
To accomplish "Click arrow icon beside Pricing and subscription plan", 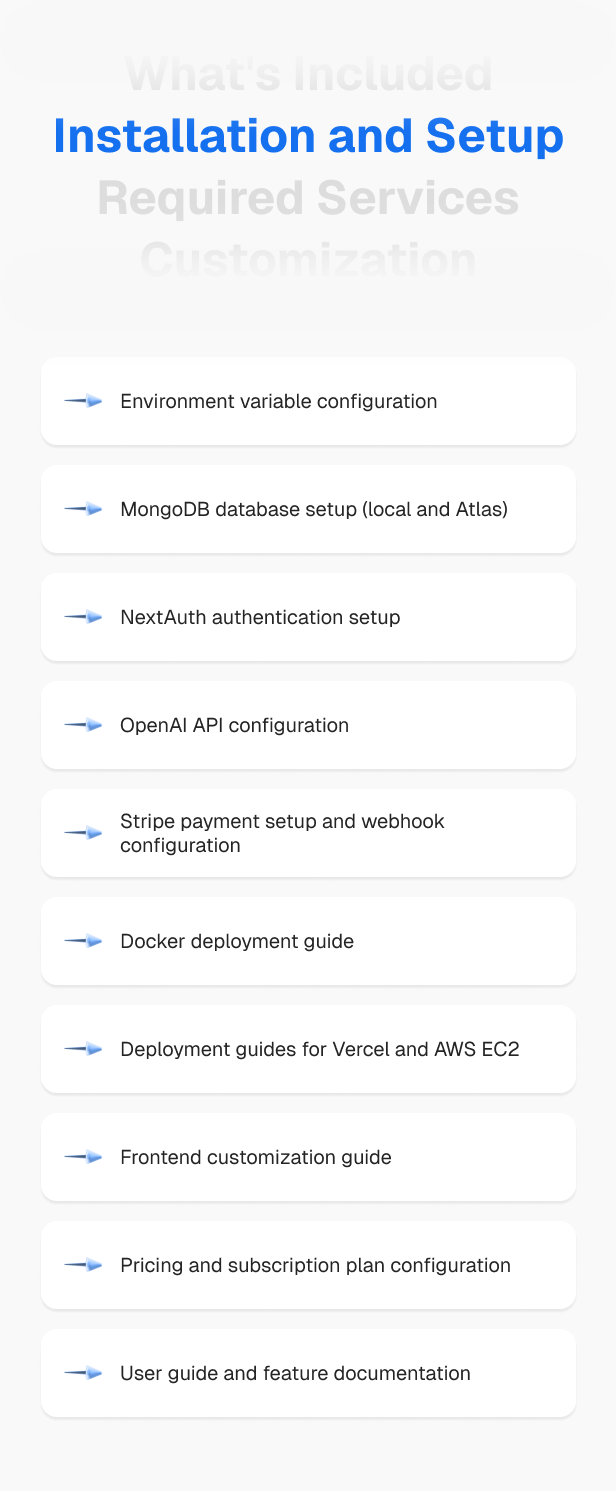I will (x=84, y=1265).
